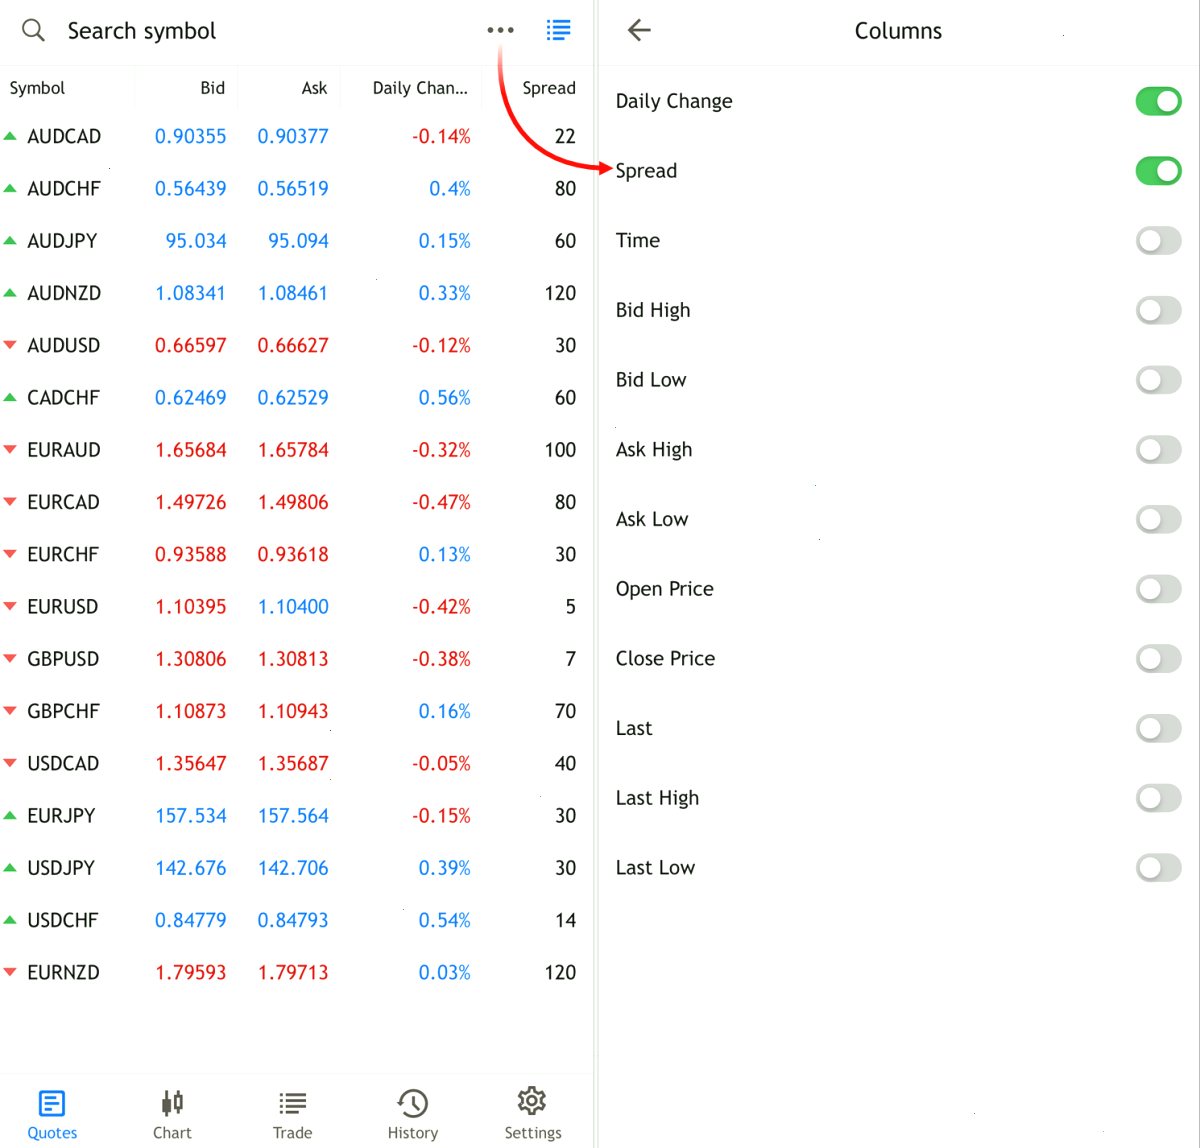The image size is (1200, 1148).
Task: Click the Spread column header
Action: click(x=549, y=88)
